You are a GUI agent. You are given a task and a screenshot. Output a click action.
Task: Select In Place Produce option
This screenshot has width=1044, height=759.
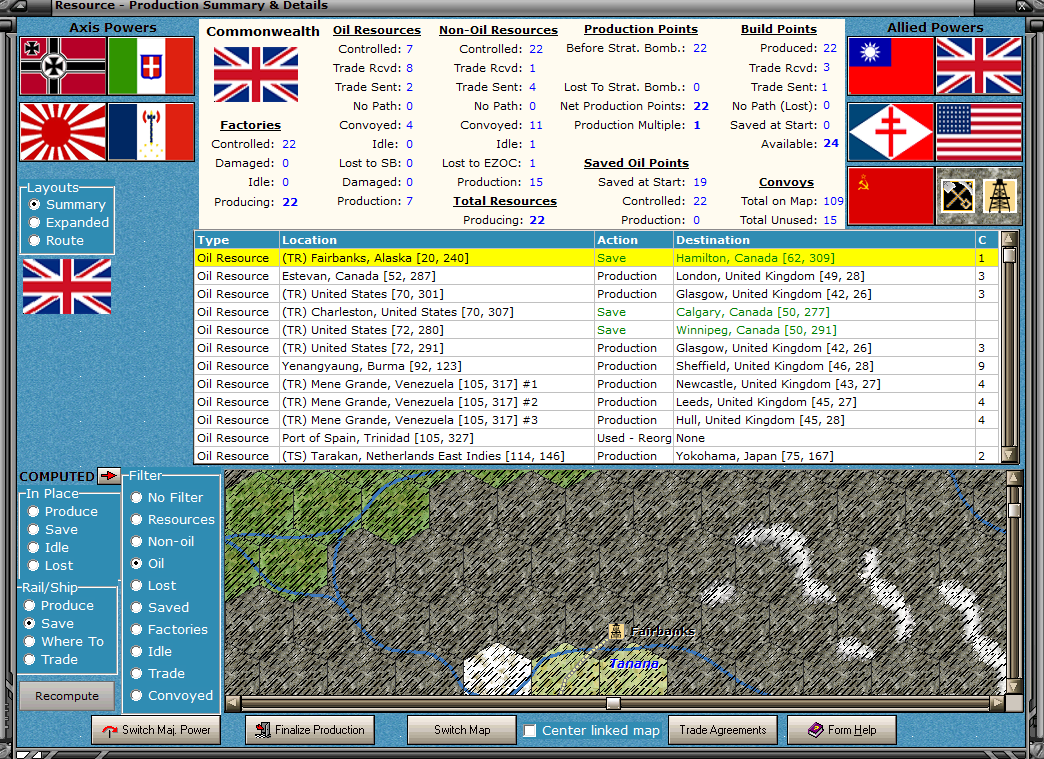(63, 511)
